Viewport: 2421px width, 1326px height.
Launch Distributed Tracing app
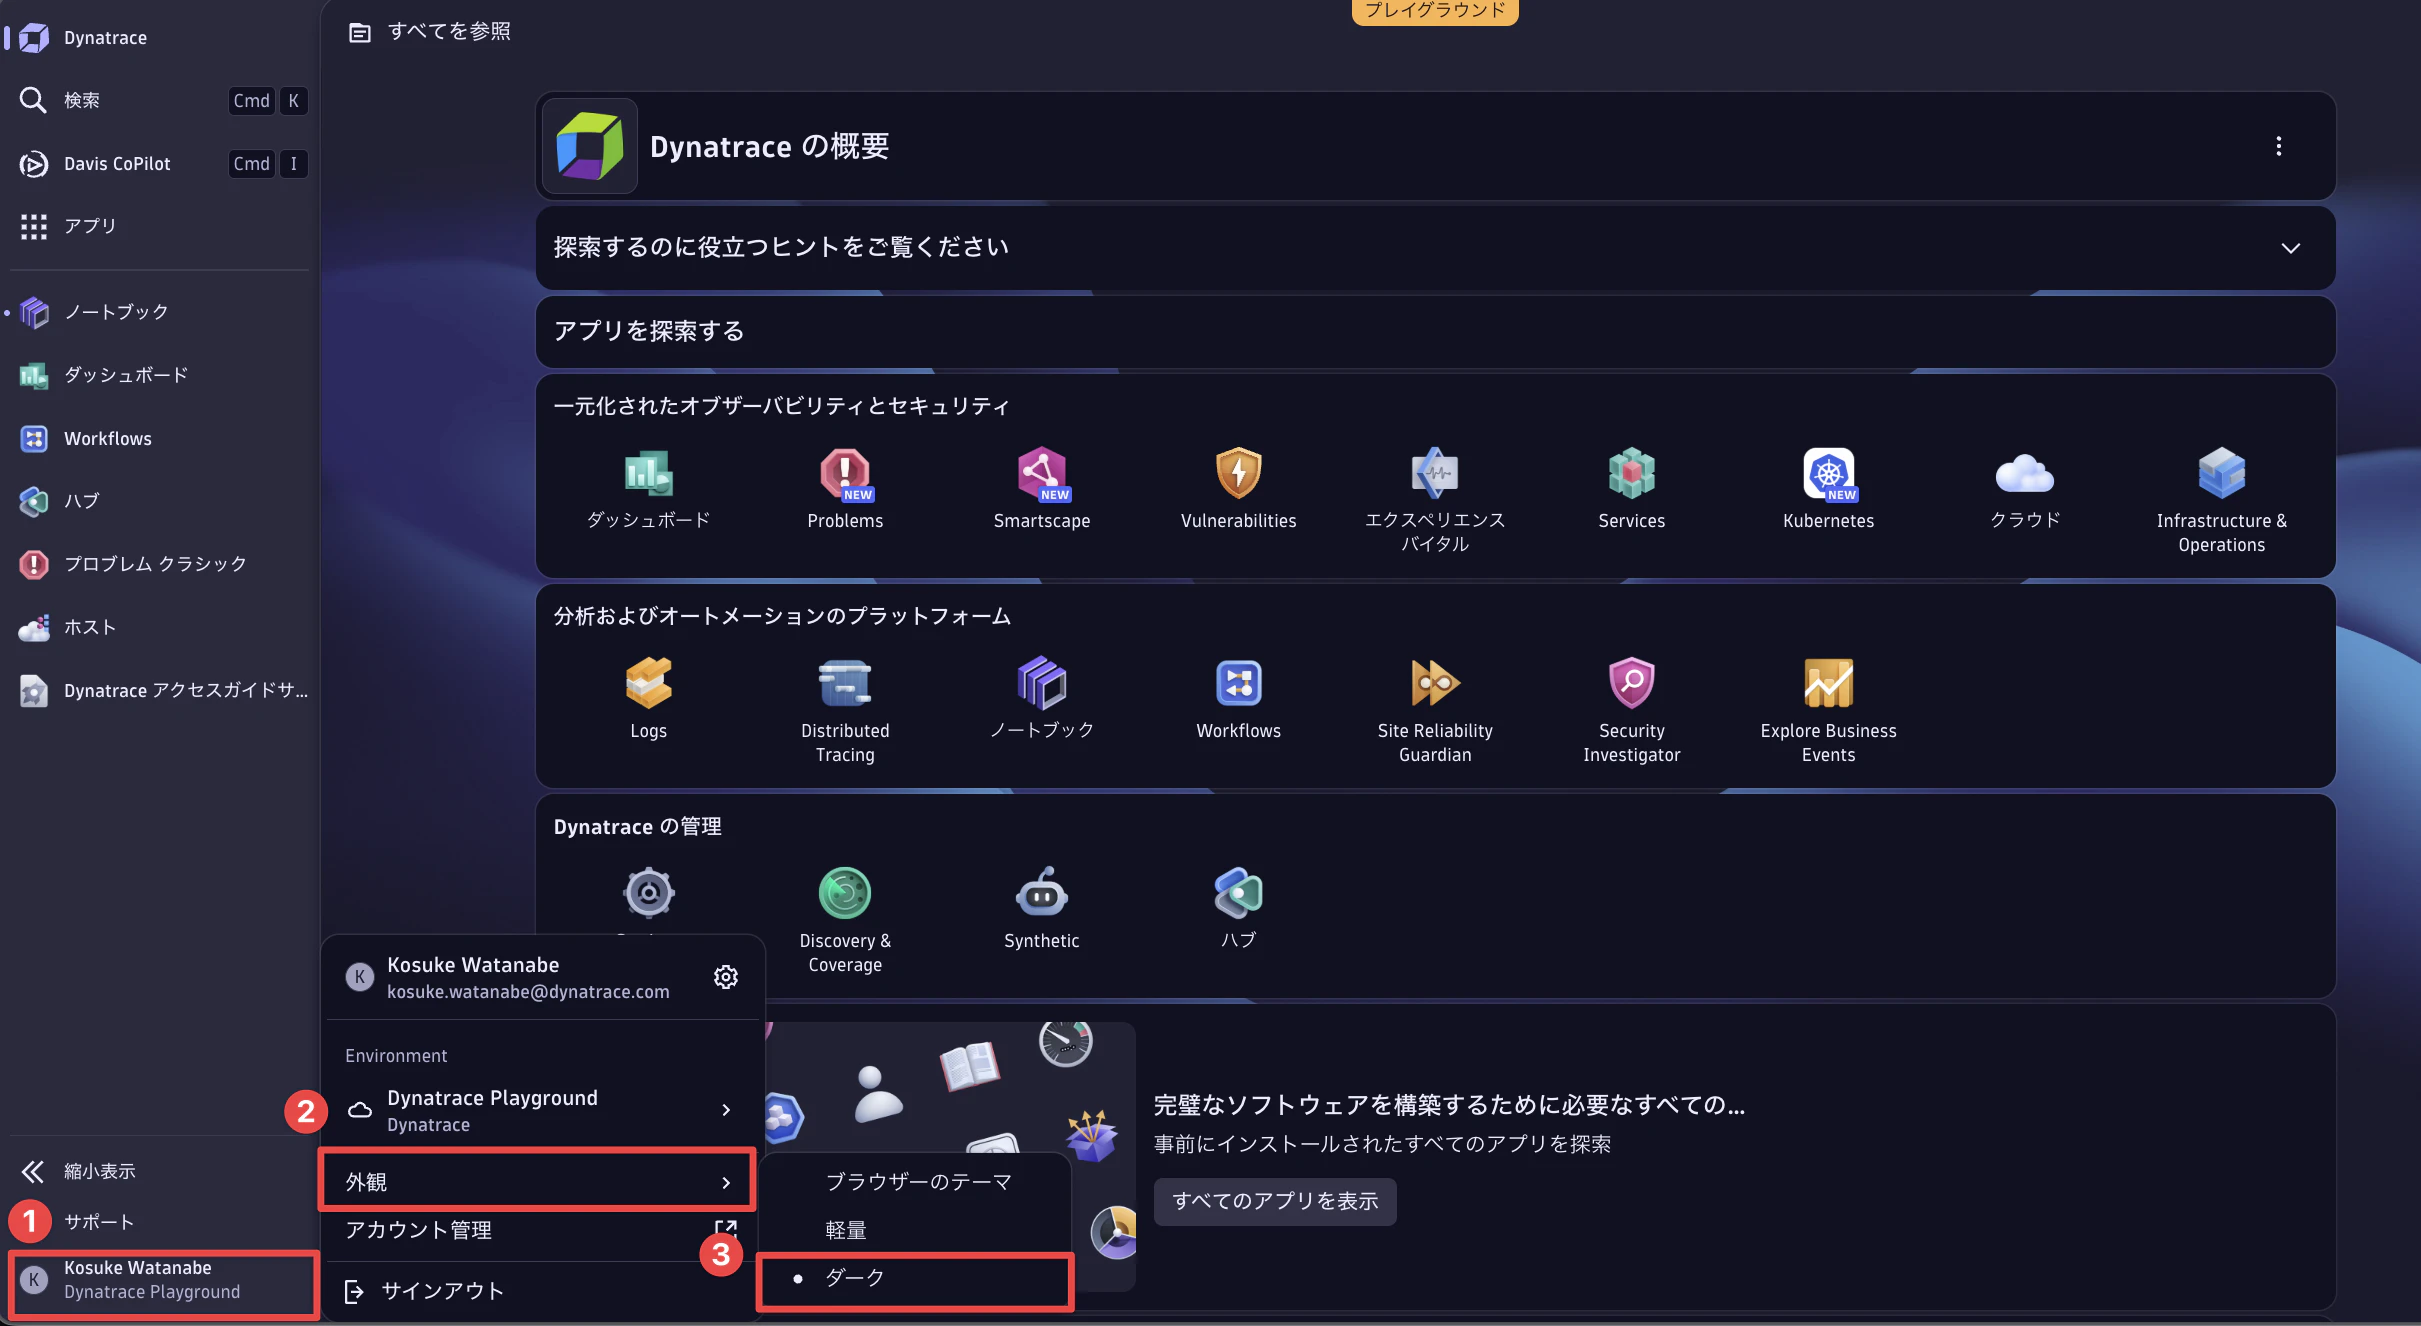click(845, 710)
